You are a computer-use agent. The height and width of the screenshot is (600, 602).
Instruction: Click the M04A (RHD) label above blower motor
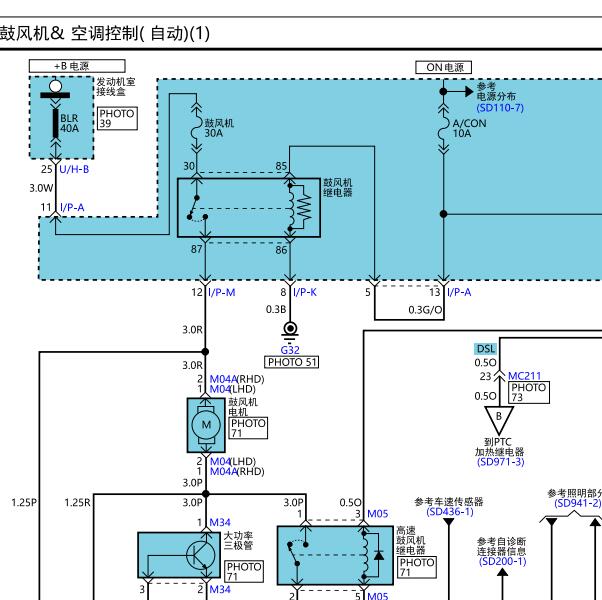(237, 379)
